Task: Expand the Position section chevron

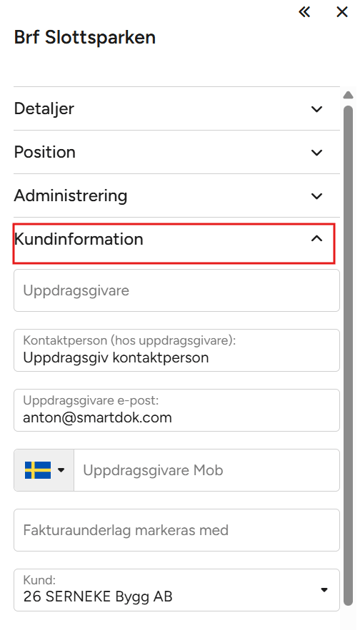Action: pos(317,152)
